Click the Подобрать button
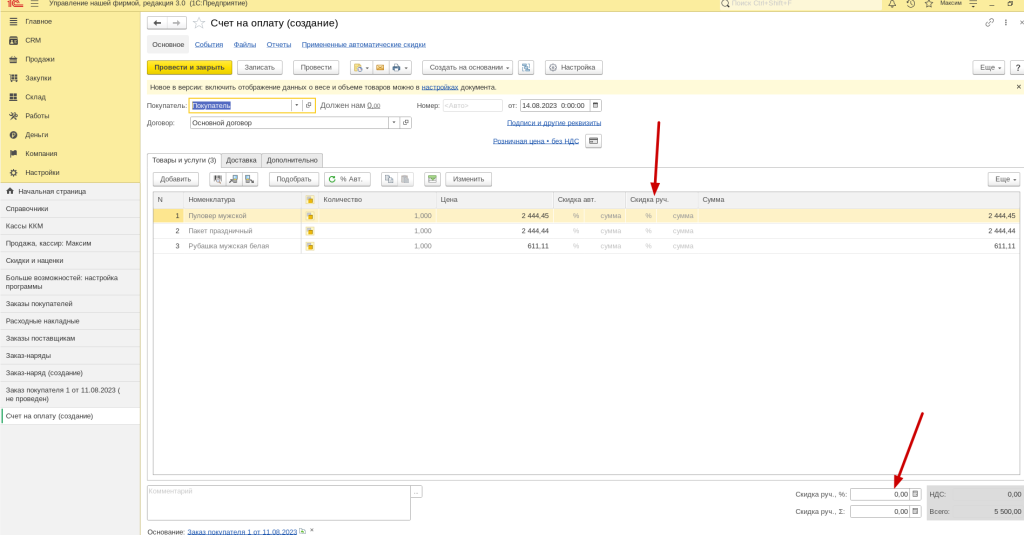1024x535 pixels. coord(294,179)
